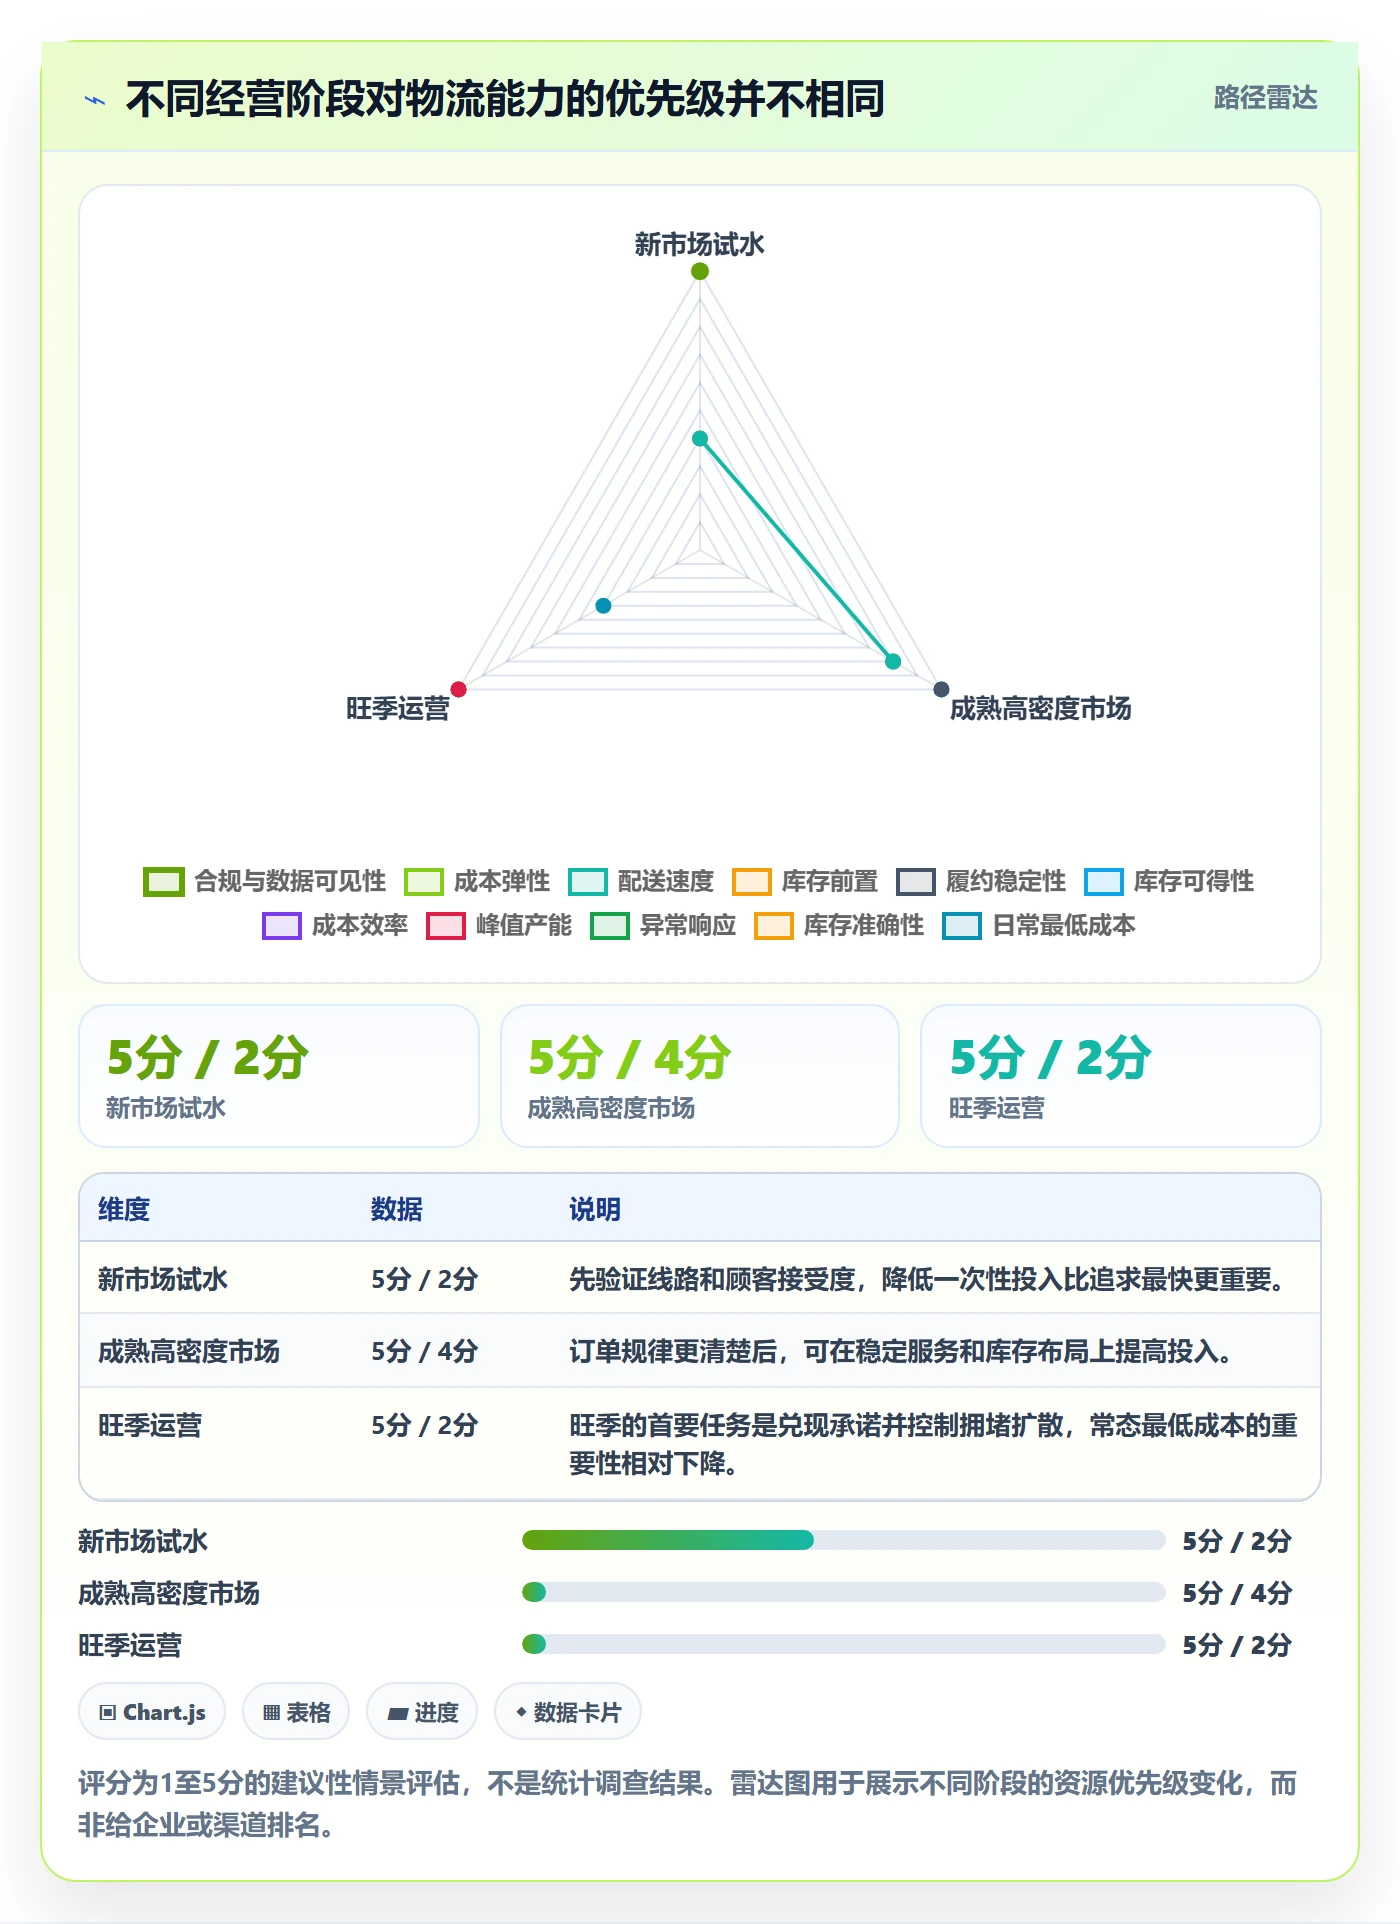Click the 说明 column header

point(595,1209)
